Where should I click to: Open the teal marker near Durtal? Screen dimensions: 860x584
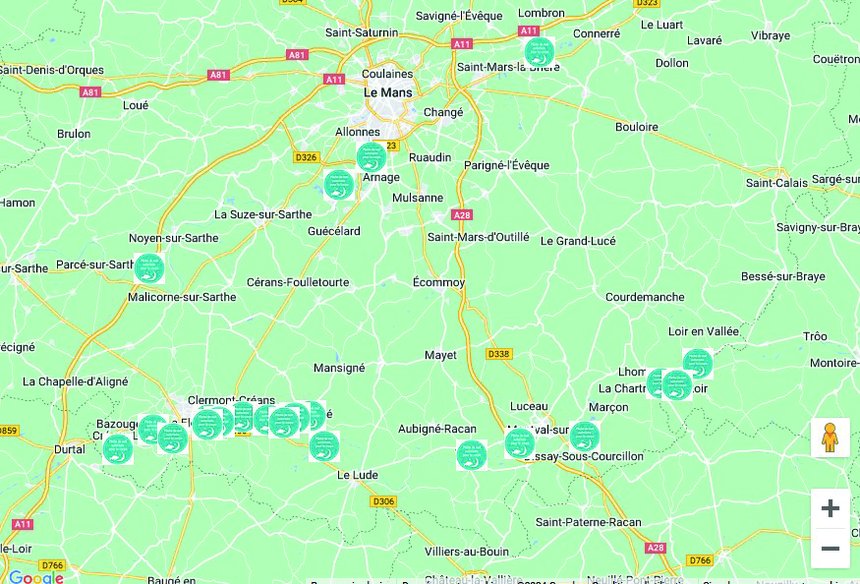pyautogui.click(x=118, y=449)
